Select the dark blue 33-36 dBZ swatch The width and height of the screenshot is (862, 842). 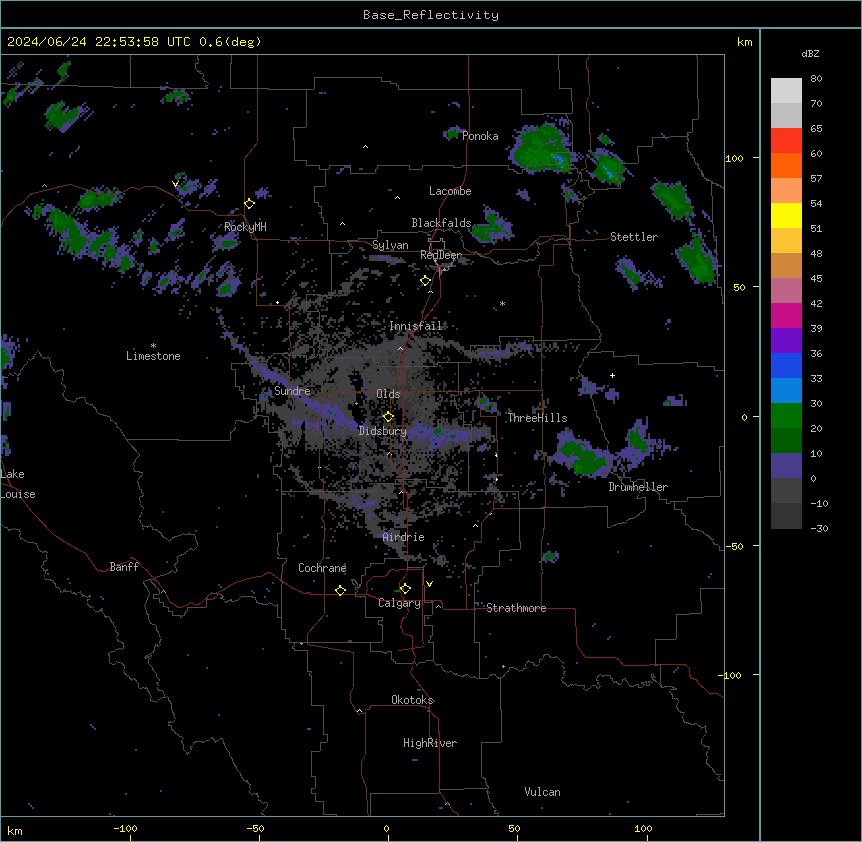click(x=786, y=365)
